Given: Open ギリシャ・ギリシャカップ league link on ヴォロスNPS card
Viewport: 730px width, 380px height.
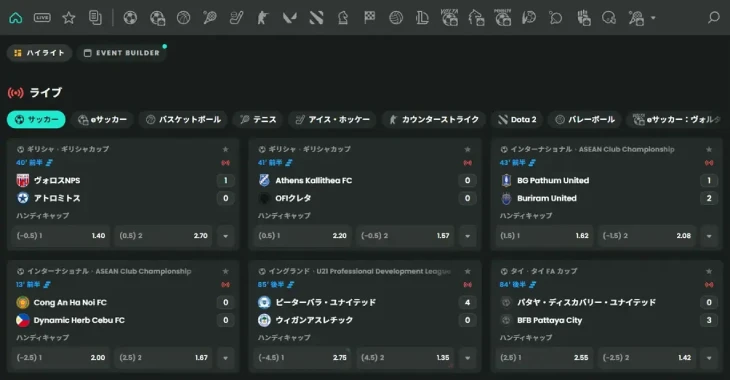Looking at the screenshot, I should coord(68,149).
